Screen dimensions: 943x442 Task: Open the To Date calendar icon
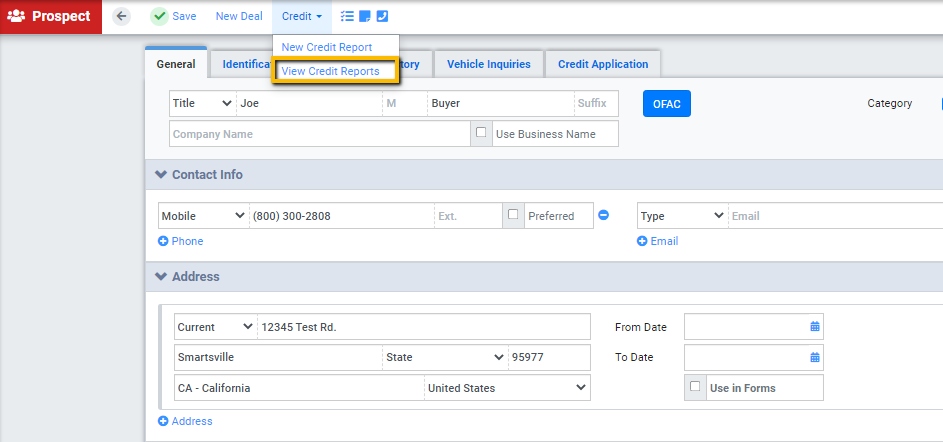coord(815,357)
